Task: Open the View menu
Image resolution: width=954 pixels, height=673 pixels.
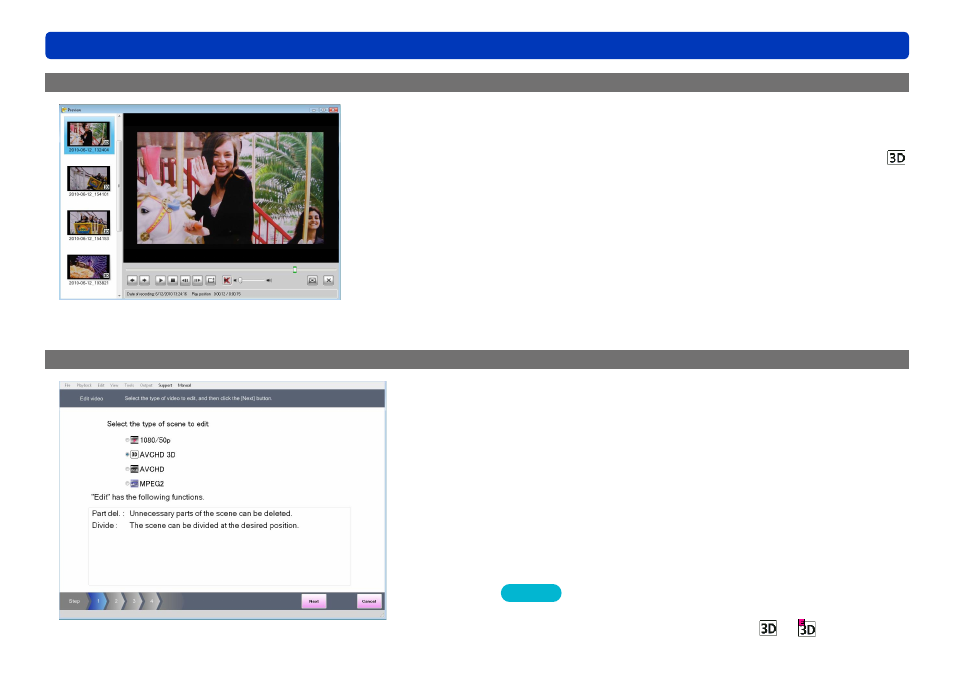Action: click(x=114, y=385)
